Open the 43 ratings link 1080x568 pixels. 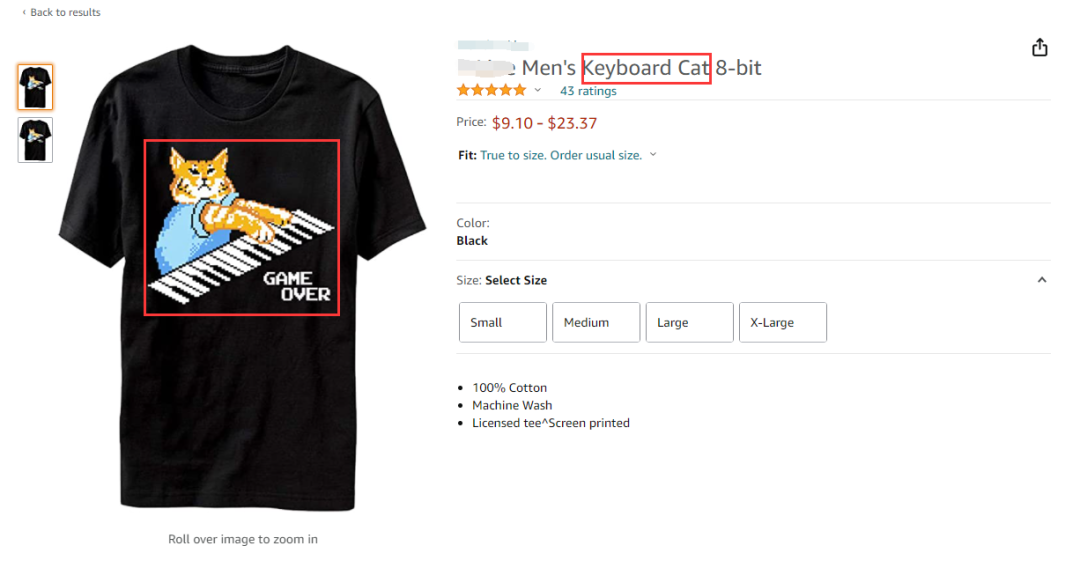pos(588,91)
